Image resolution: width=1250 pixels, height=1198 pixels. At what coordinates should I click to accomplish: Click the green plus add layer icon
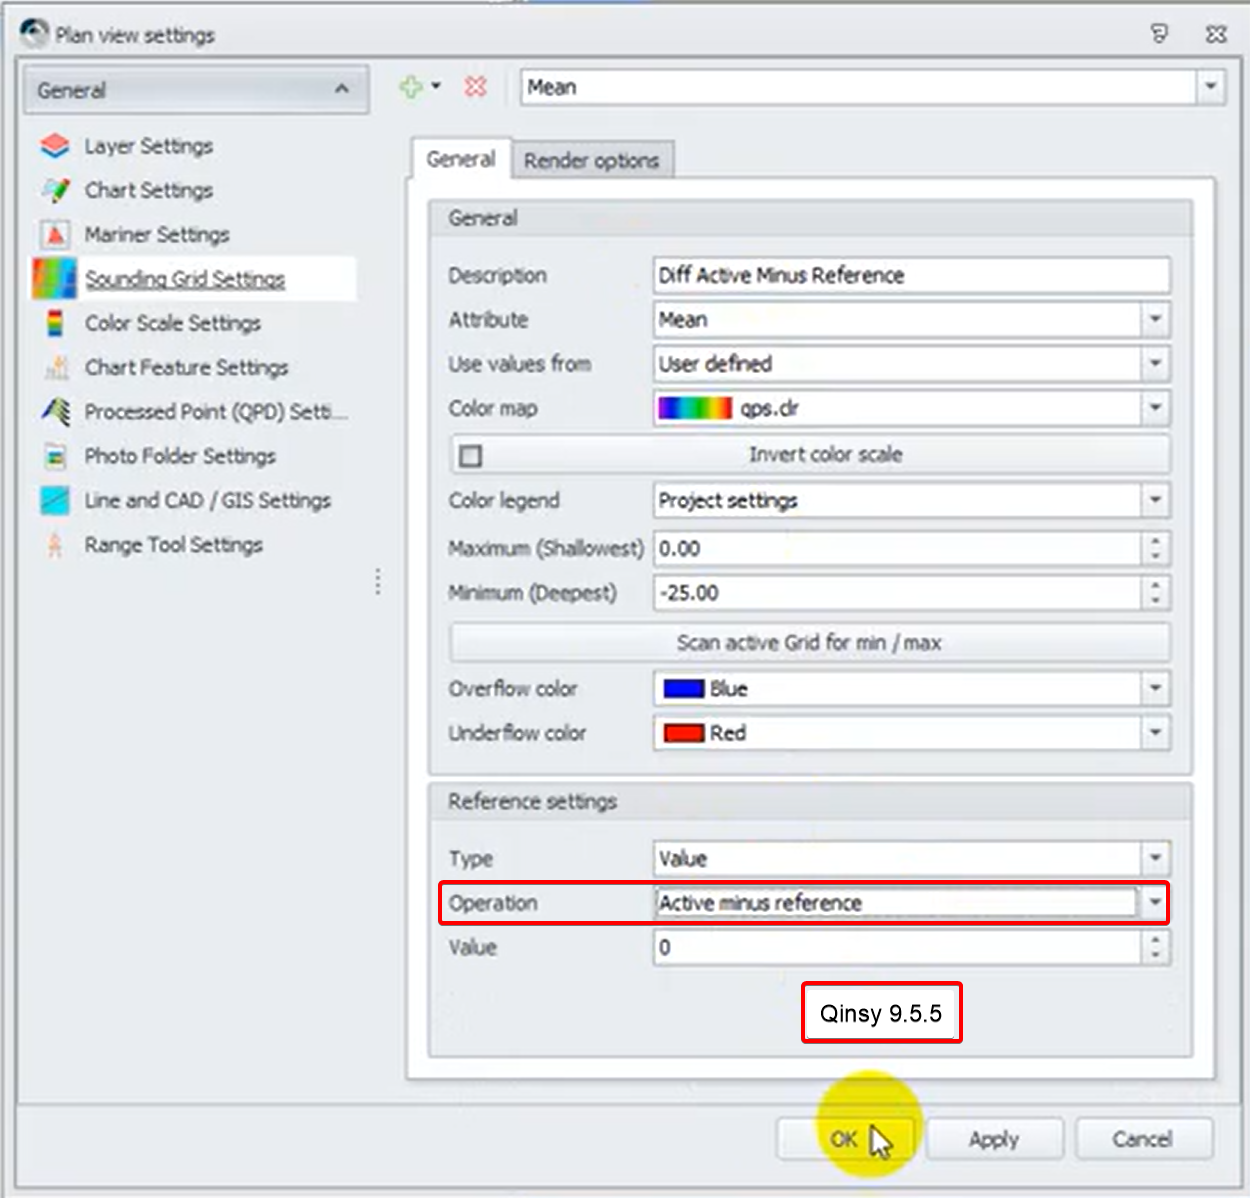click(410, 87)
